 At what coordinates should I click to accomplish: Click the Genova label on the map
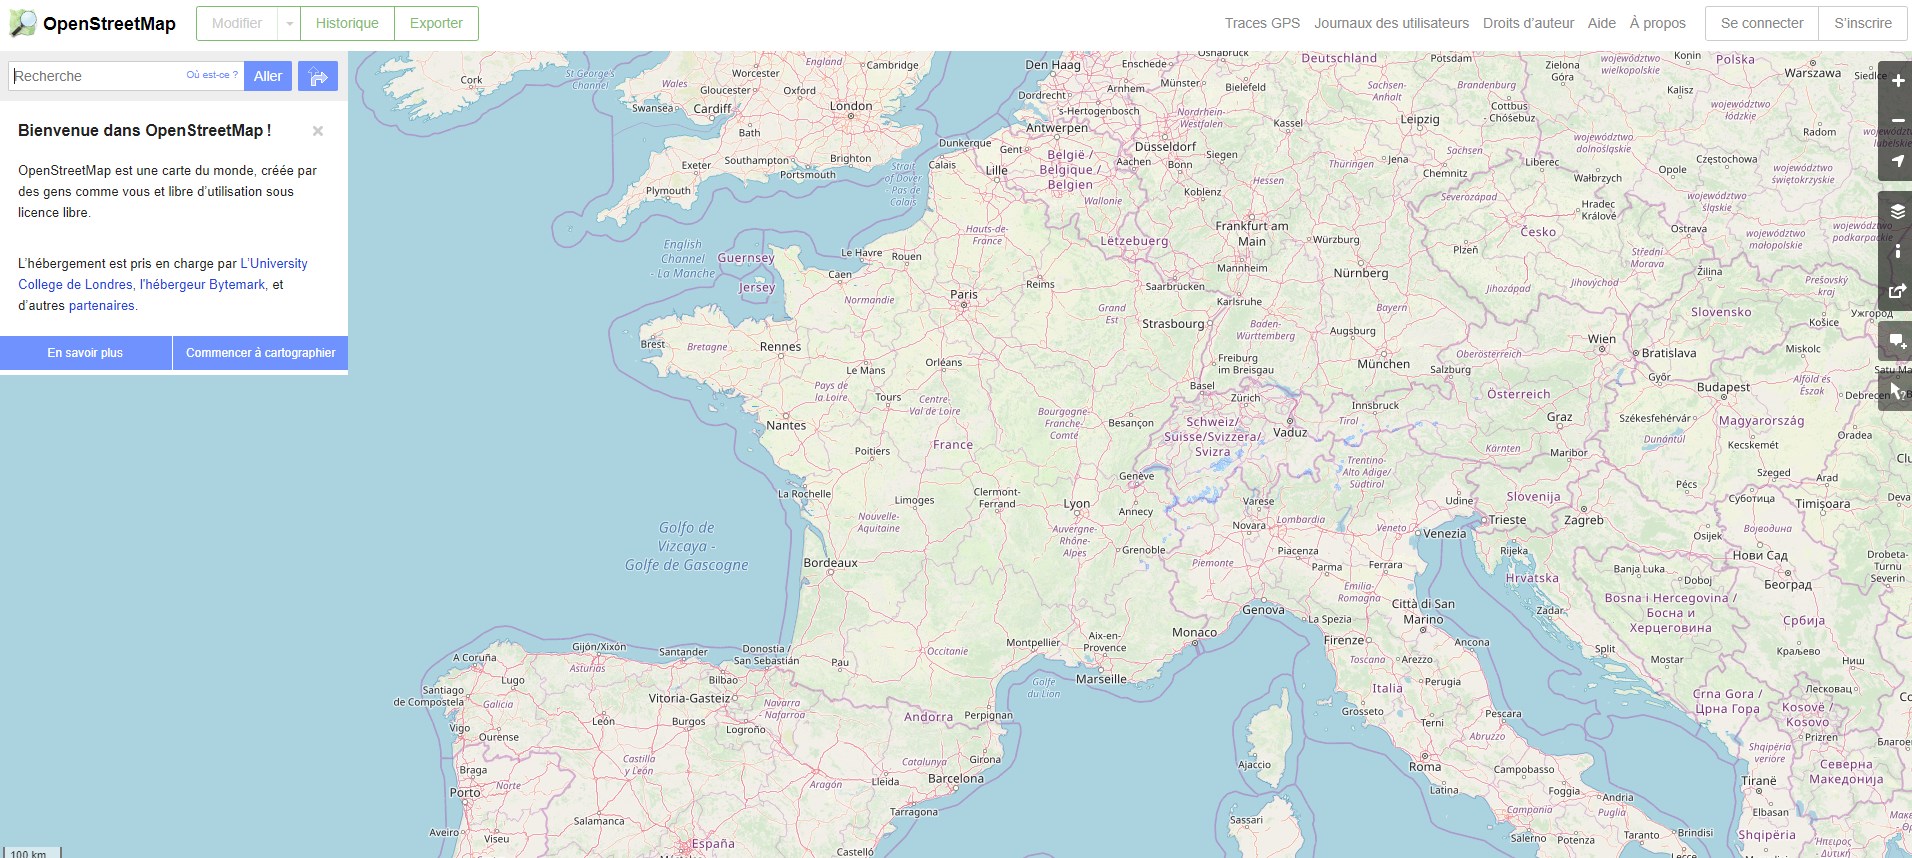1263,610
